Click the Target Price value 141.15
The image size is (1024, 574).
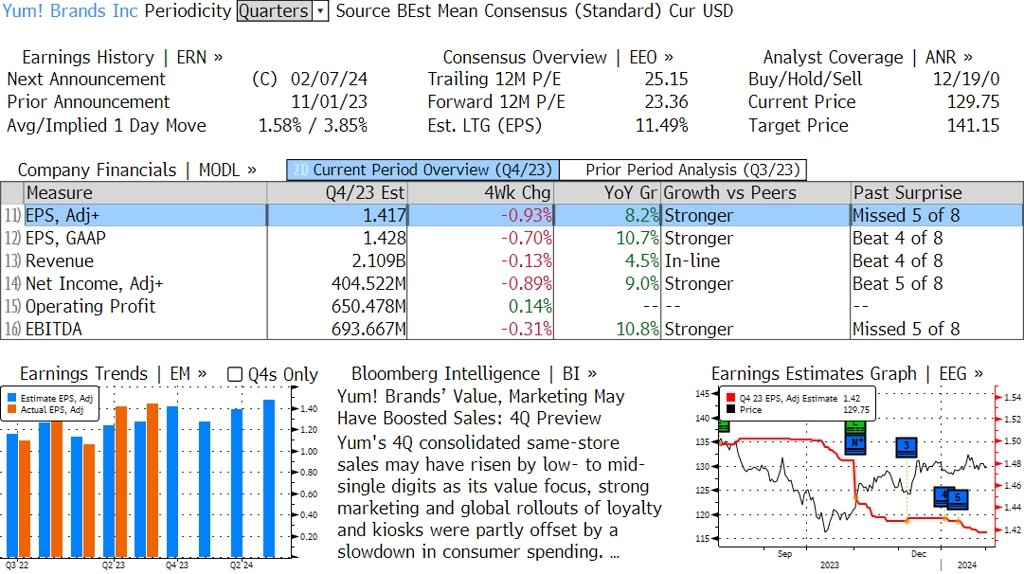click(x=973, y=126)
